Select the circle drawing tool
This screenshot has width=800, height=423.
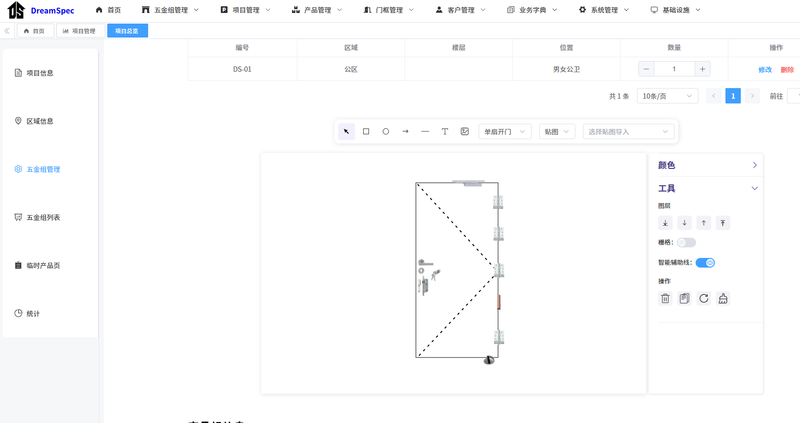(386, 132)
